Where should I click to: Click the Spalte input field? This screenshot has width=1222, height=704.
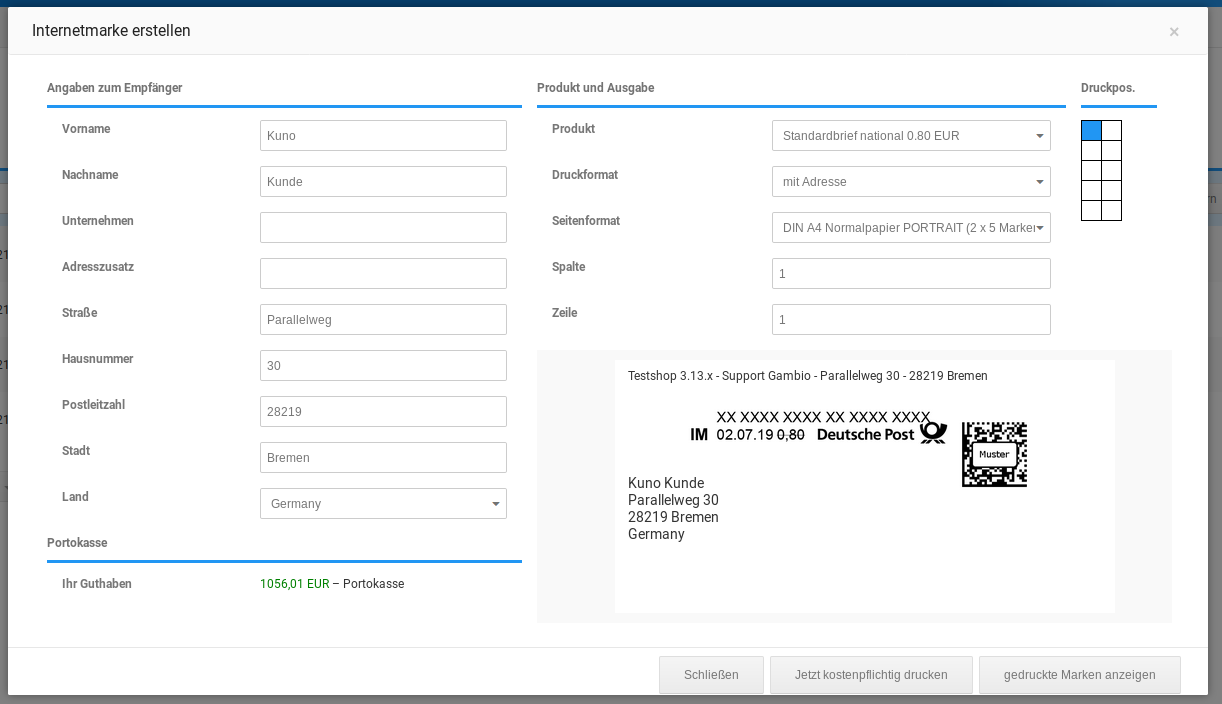point(911,274)
